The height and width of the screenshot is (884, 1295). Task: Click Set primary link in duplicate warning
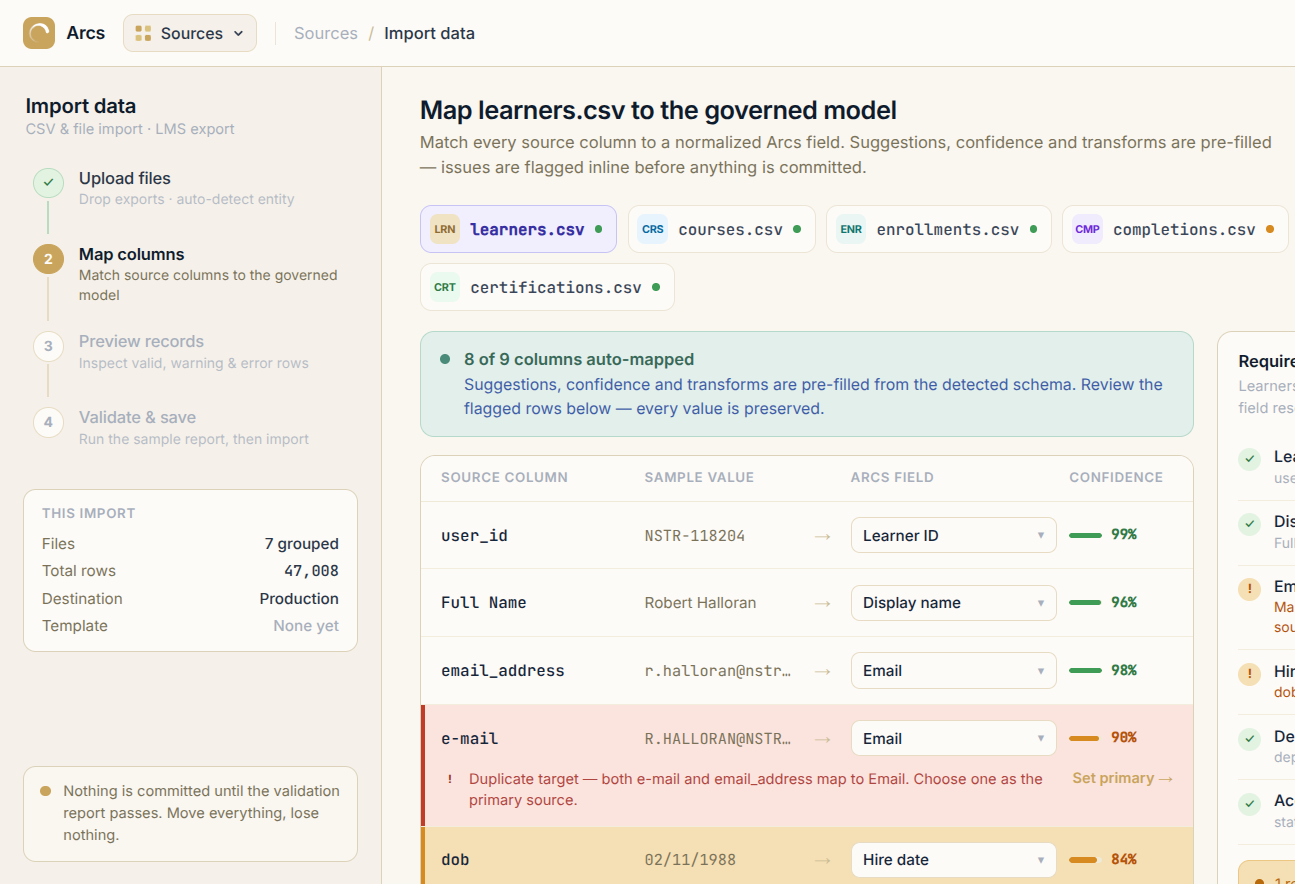point(1122,778)
